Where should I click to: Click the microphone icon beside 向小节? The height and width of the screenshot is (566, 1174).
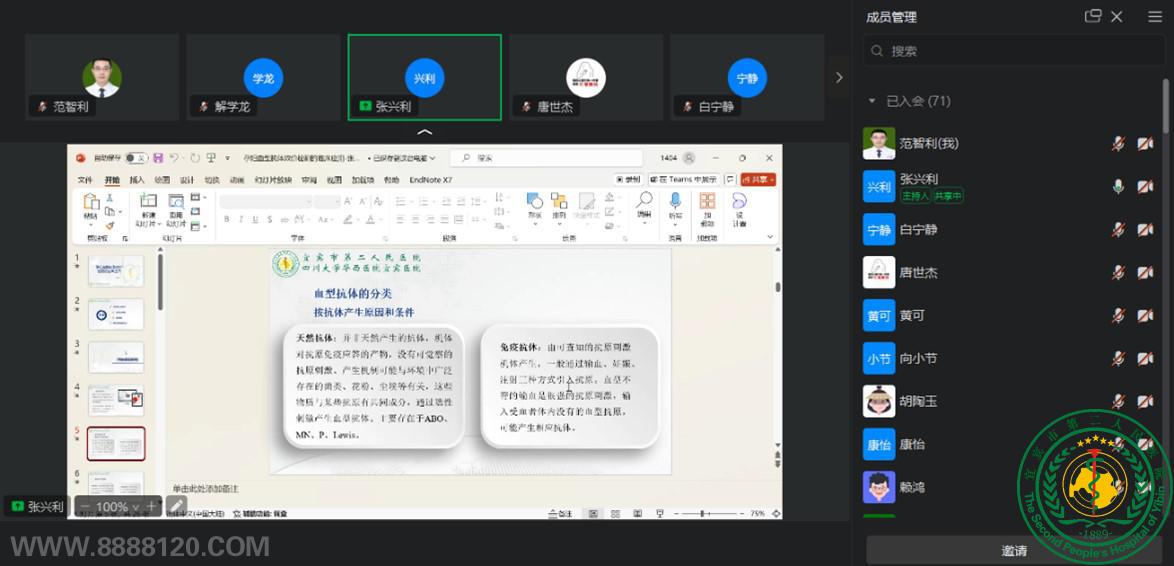coord(1118,359)
